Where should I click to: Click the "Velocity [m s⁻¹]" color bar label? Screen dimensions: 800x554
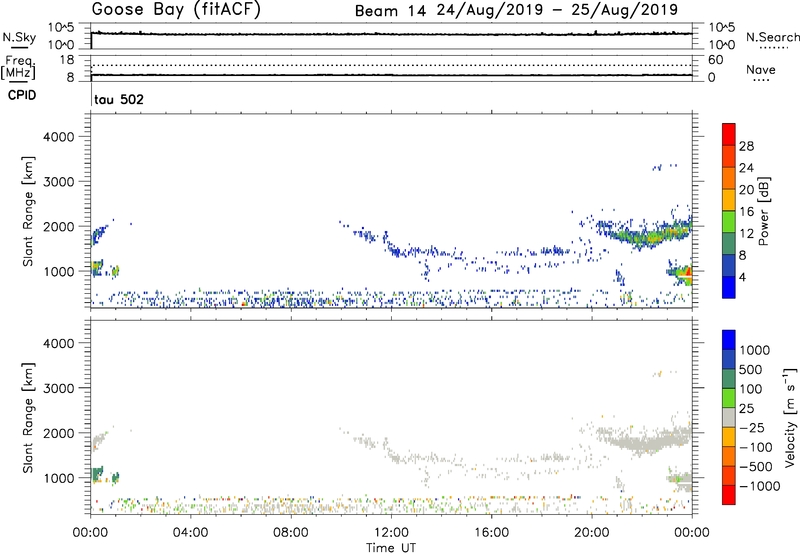790,417
